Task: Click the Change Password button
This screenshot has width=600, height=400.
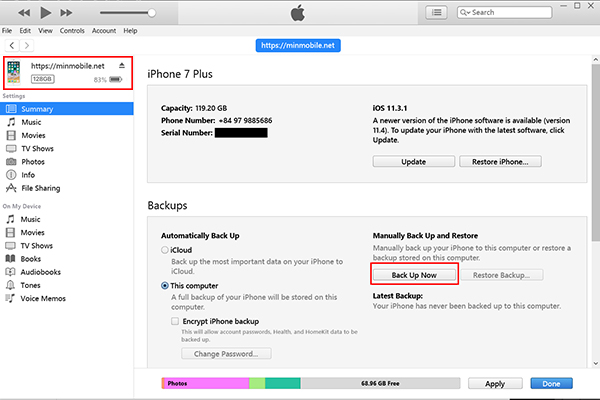Action: [226, 354]
